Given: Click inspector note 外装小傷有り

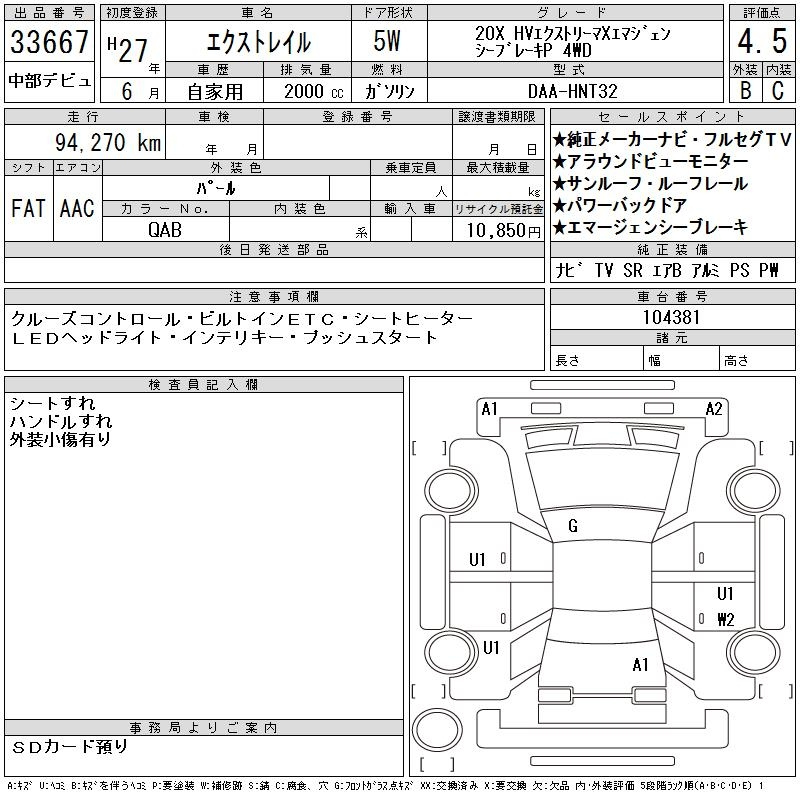Looking at the screenshot, I should point(60,439).
